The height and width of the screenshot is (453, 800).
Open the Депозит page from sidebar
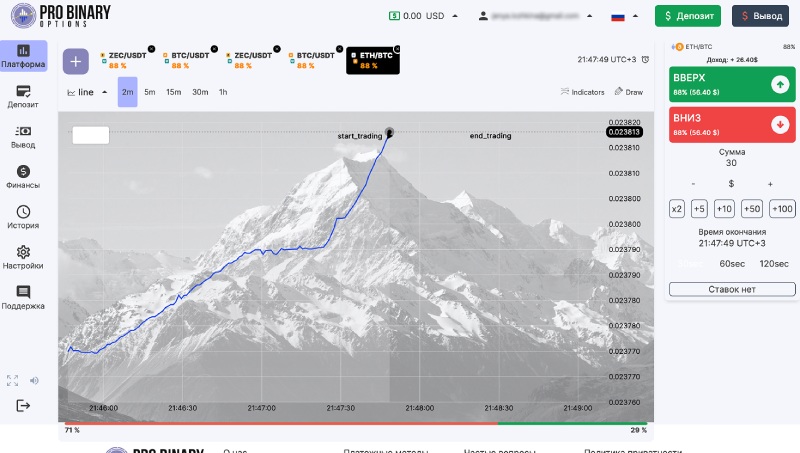tap(23, 97)
